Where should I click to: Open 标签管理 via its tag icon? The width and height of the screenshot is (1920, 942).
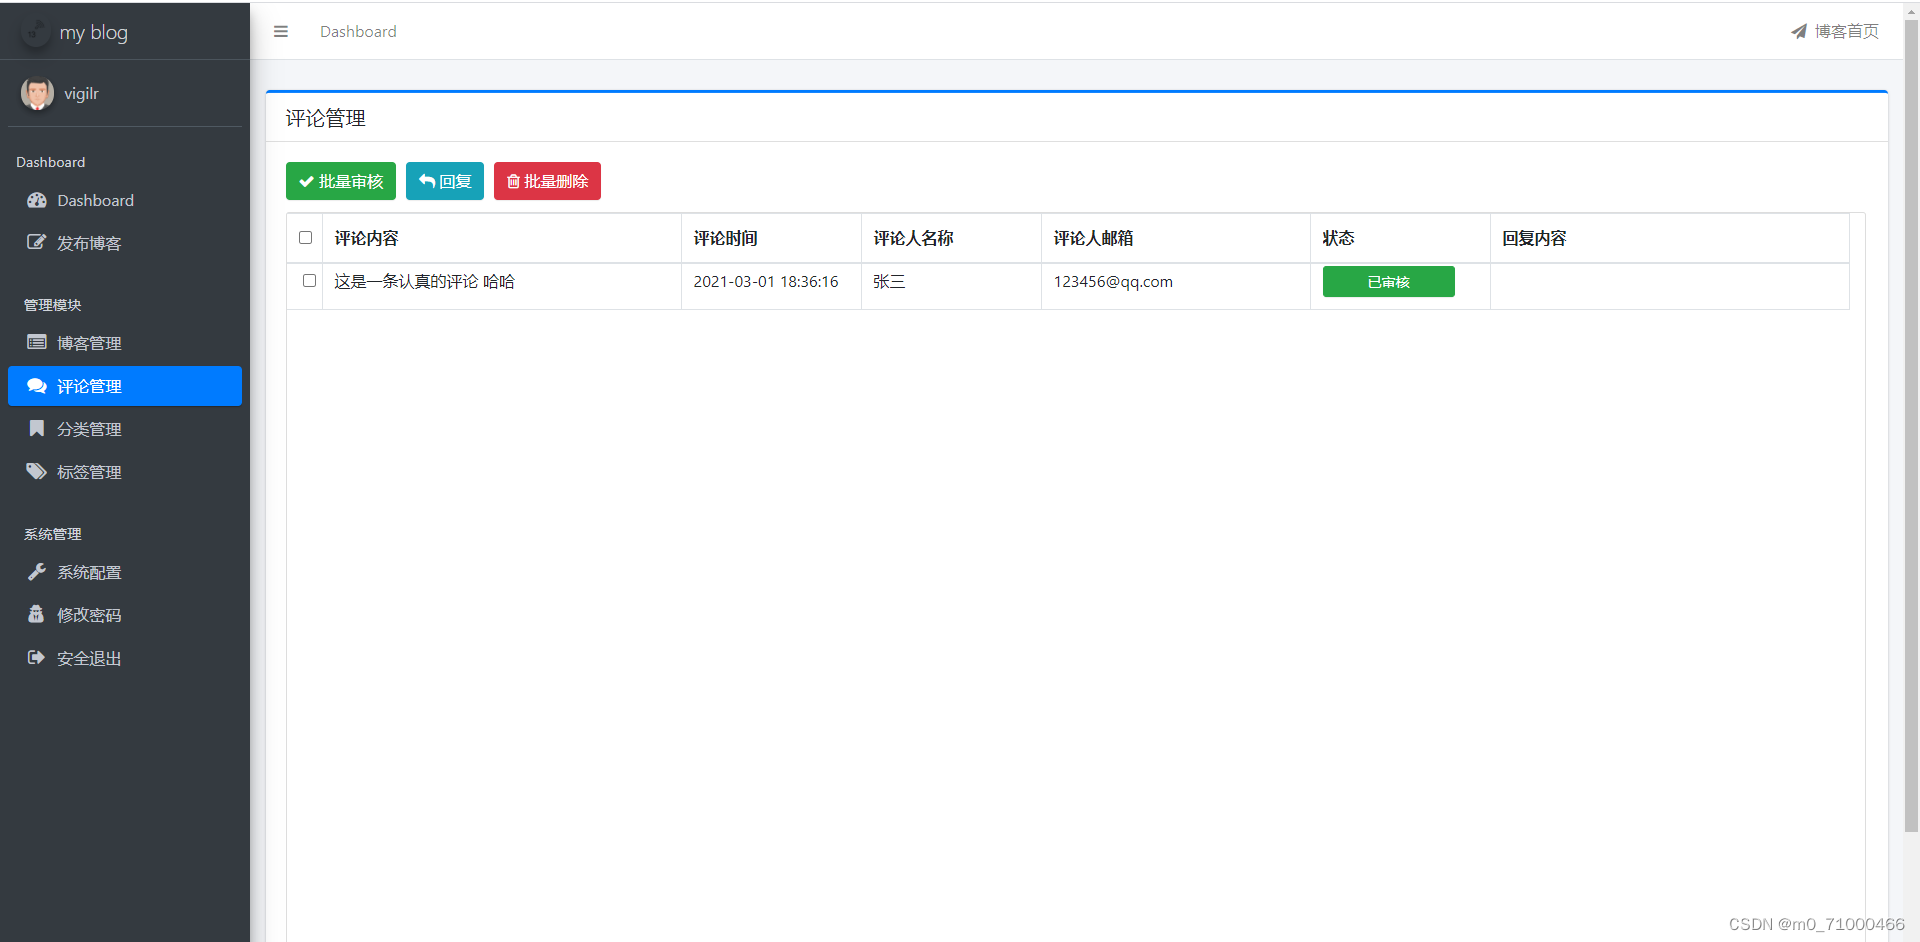(x=37, y=471)
